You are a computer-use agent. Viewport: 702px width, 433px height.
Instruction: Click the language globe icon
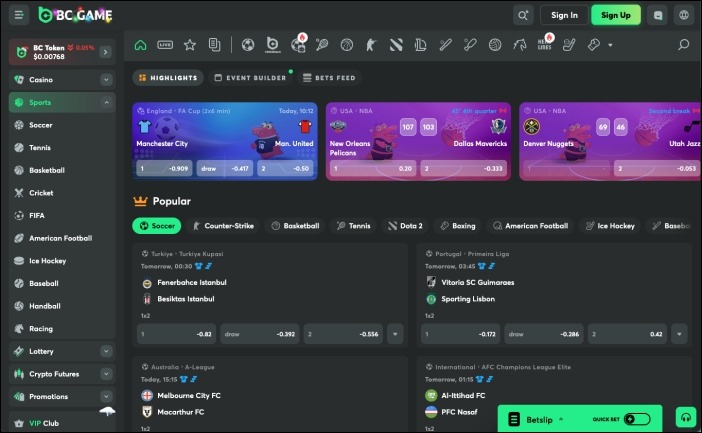click(683, 15)
